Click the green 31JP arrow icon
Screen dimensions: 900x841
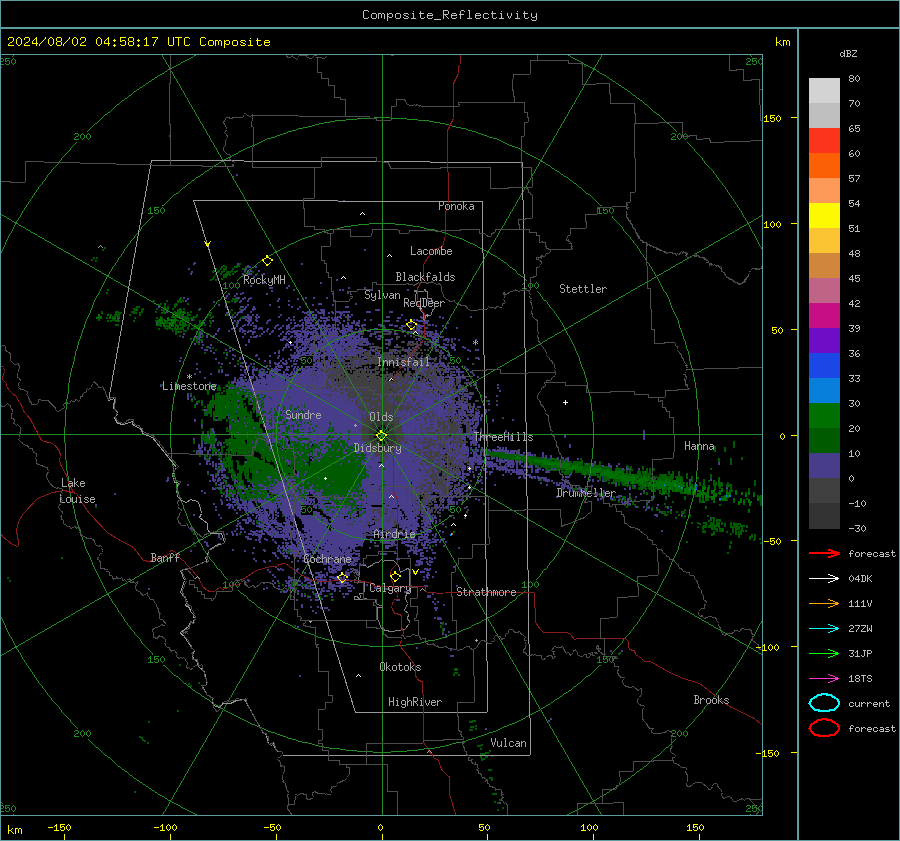pos(824,653)
